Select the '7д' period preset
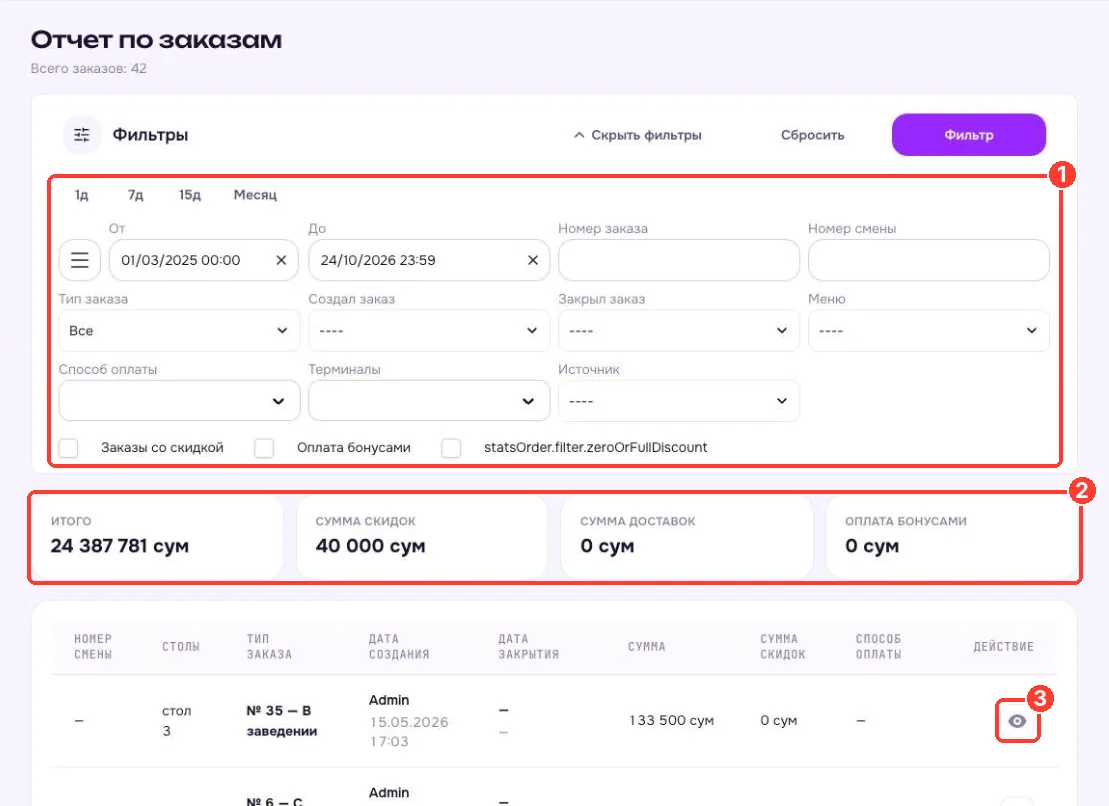Image resolution: width=1109 pixels, height=806 pixels. (135, 195)
